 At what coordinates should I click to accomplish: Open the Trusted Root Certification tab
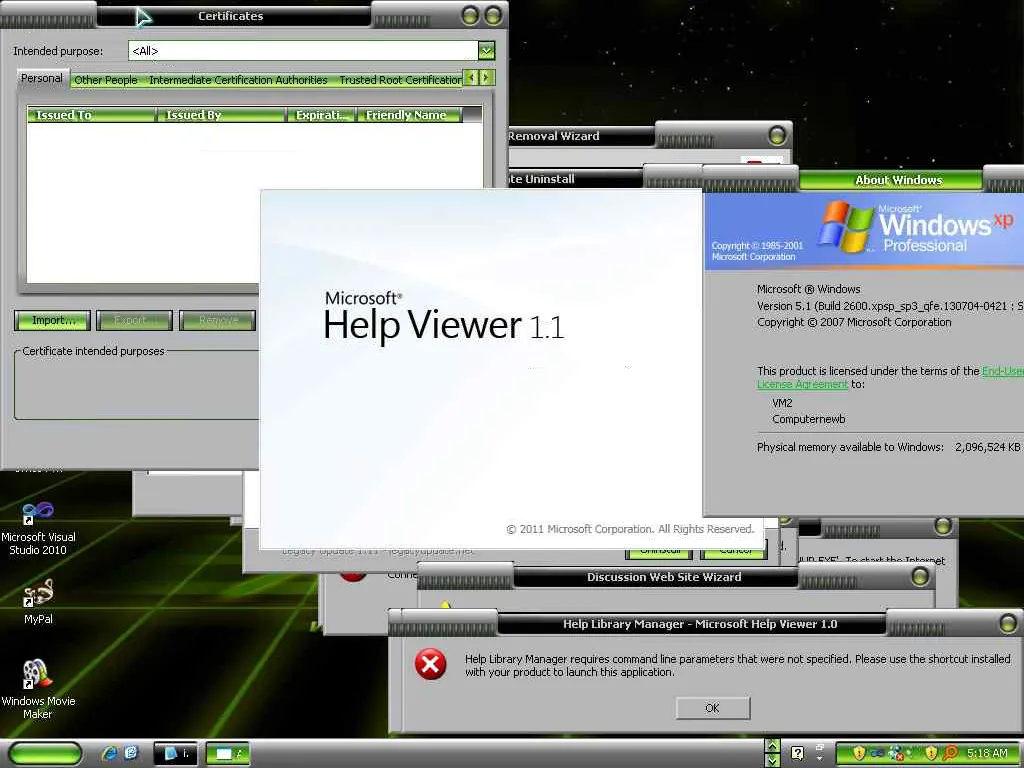[400, 80]
